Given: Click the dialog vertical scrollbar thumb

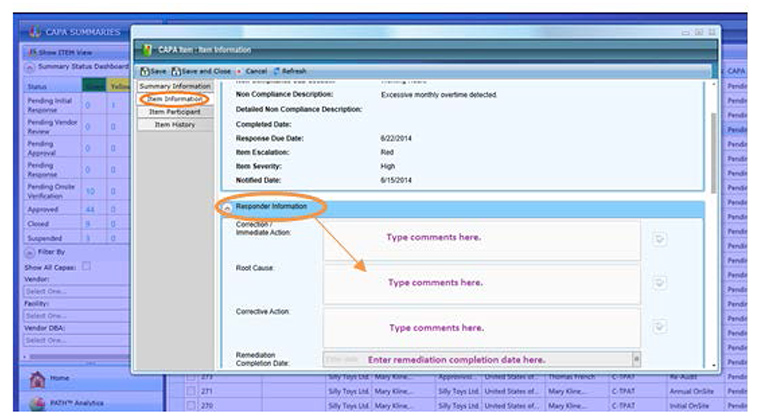Looking at the screenshot, I should pos(713,153).
